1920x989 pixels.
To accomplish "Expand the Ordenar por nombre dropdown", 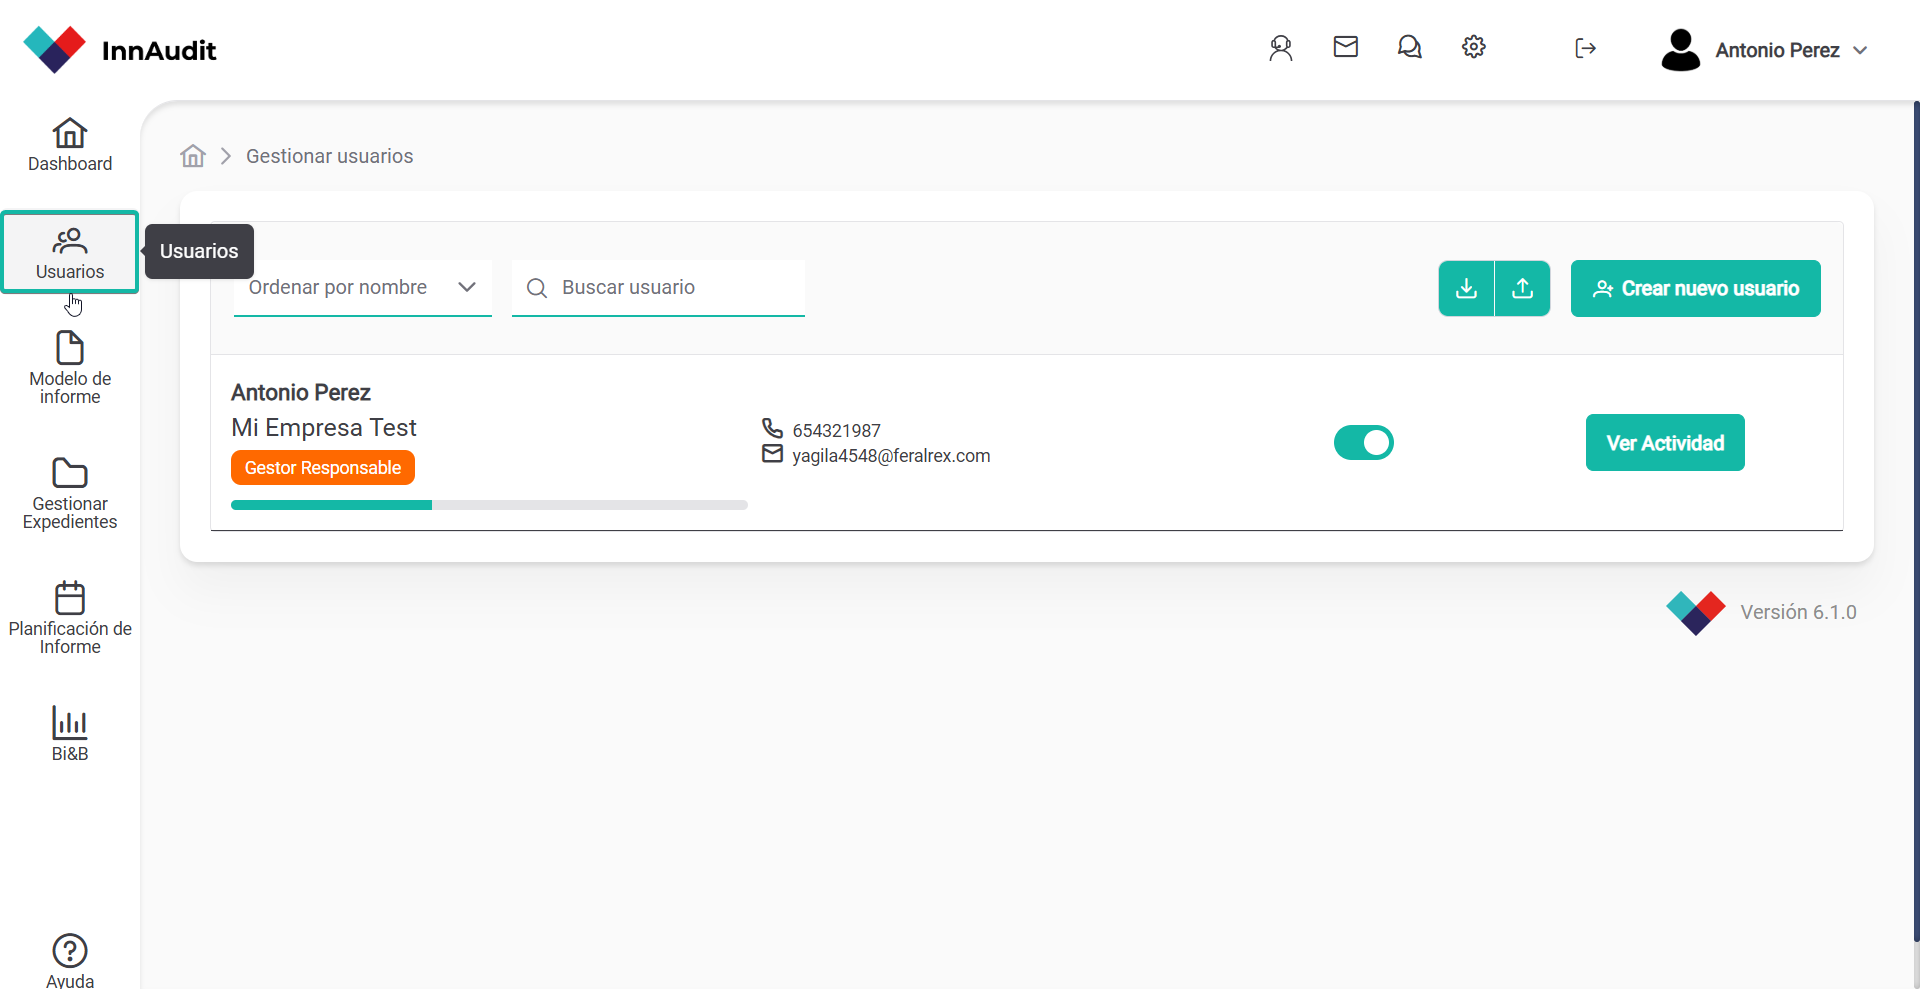I will click(x=362, y=288).
